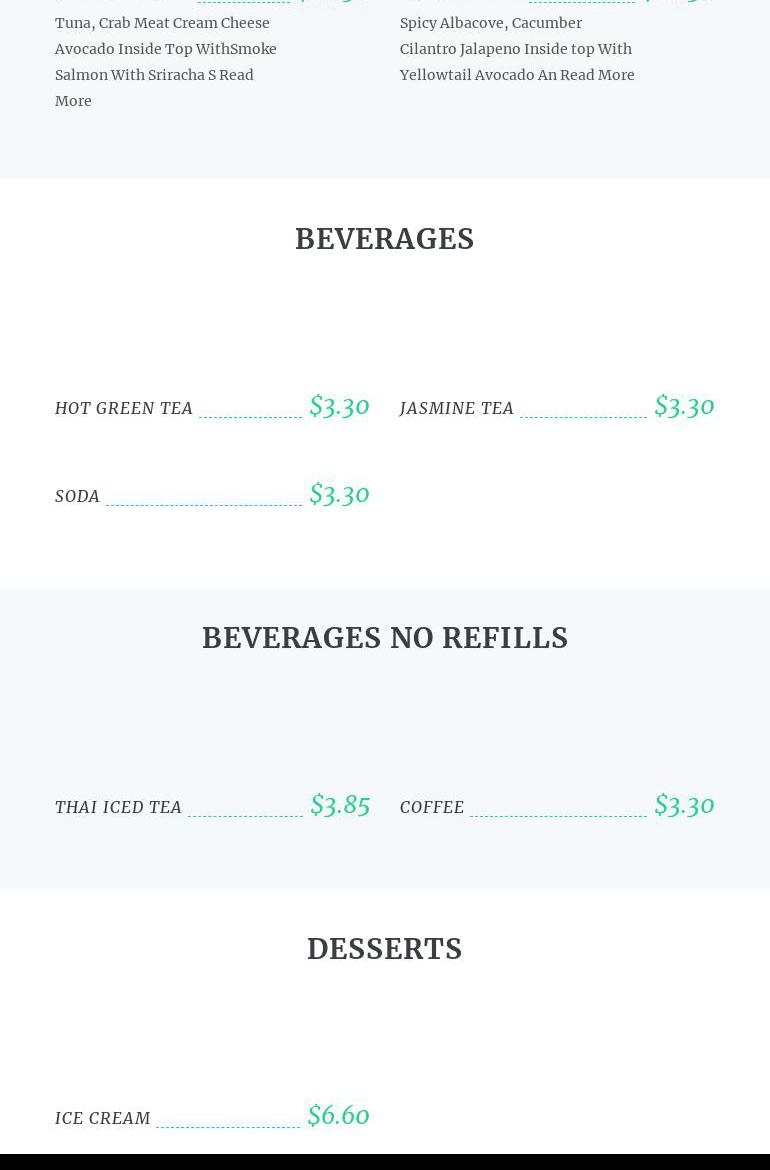Select the Beverages No Refills heading
The image size is (770, 1170).
pos(384,638)
